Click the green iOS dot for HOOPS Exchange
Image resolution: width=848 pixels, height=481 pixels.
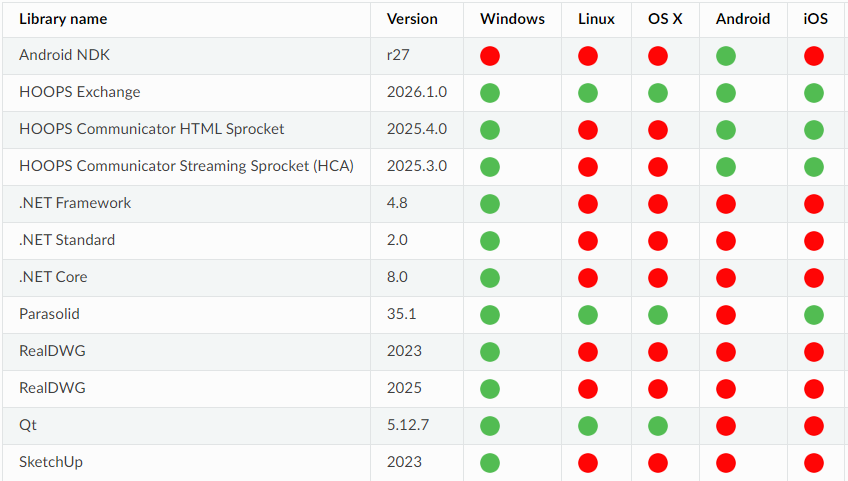click(x=814, y=93)
